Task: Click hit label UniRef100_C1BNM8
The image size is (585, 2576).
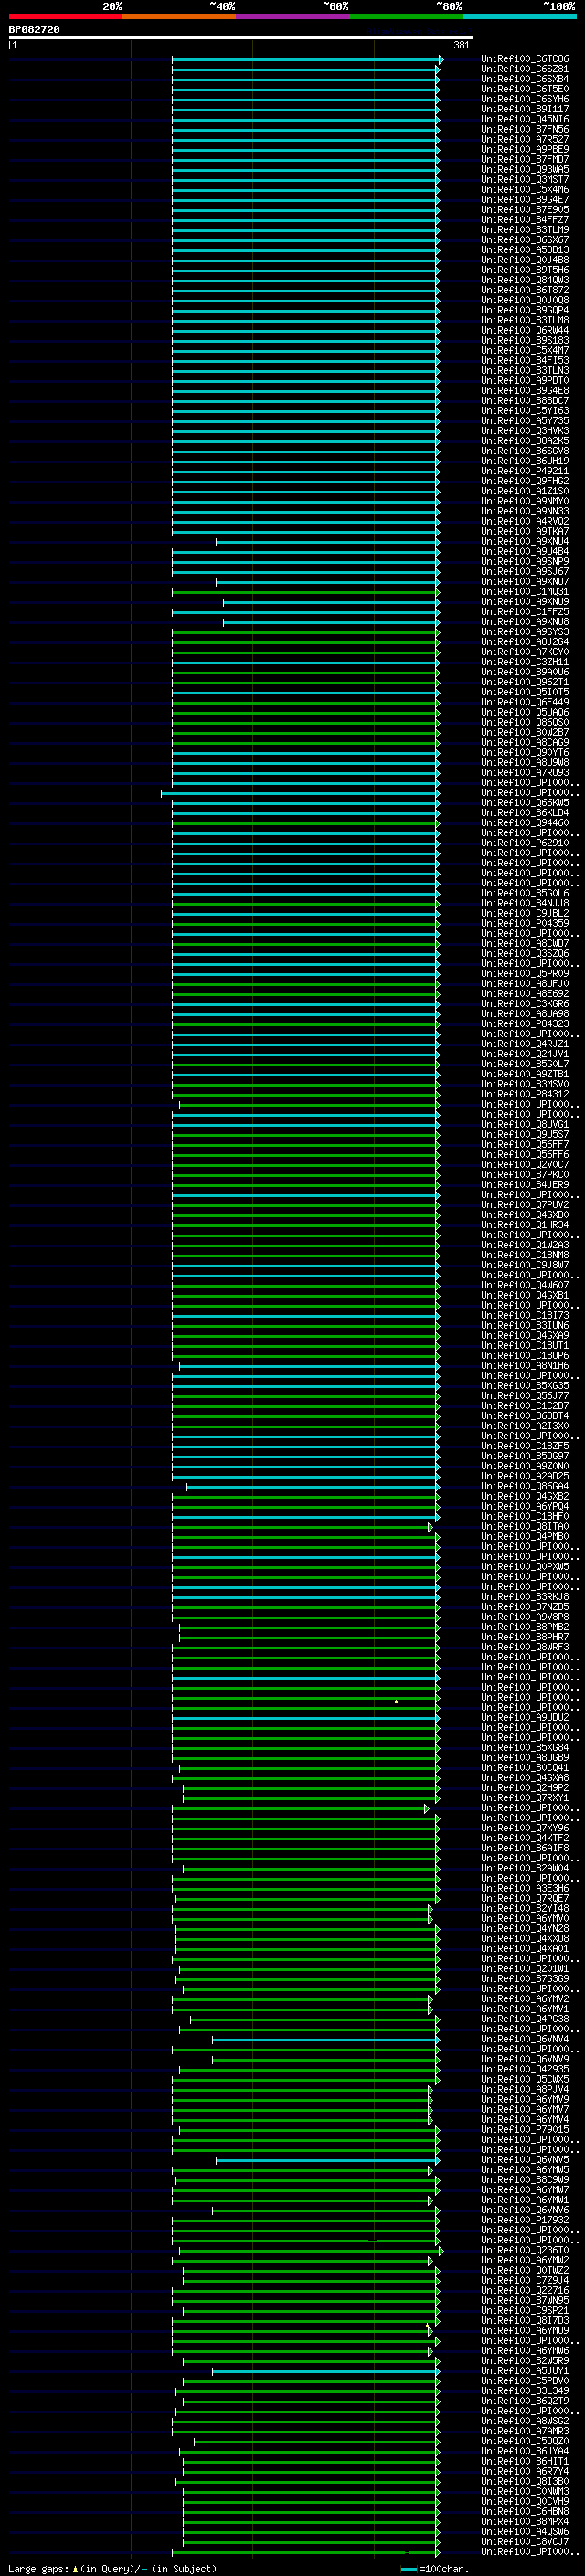Action: point(525,1255)
